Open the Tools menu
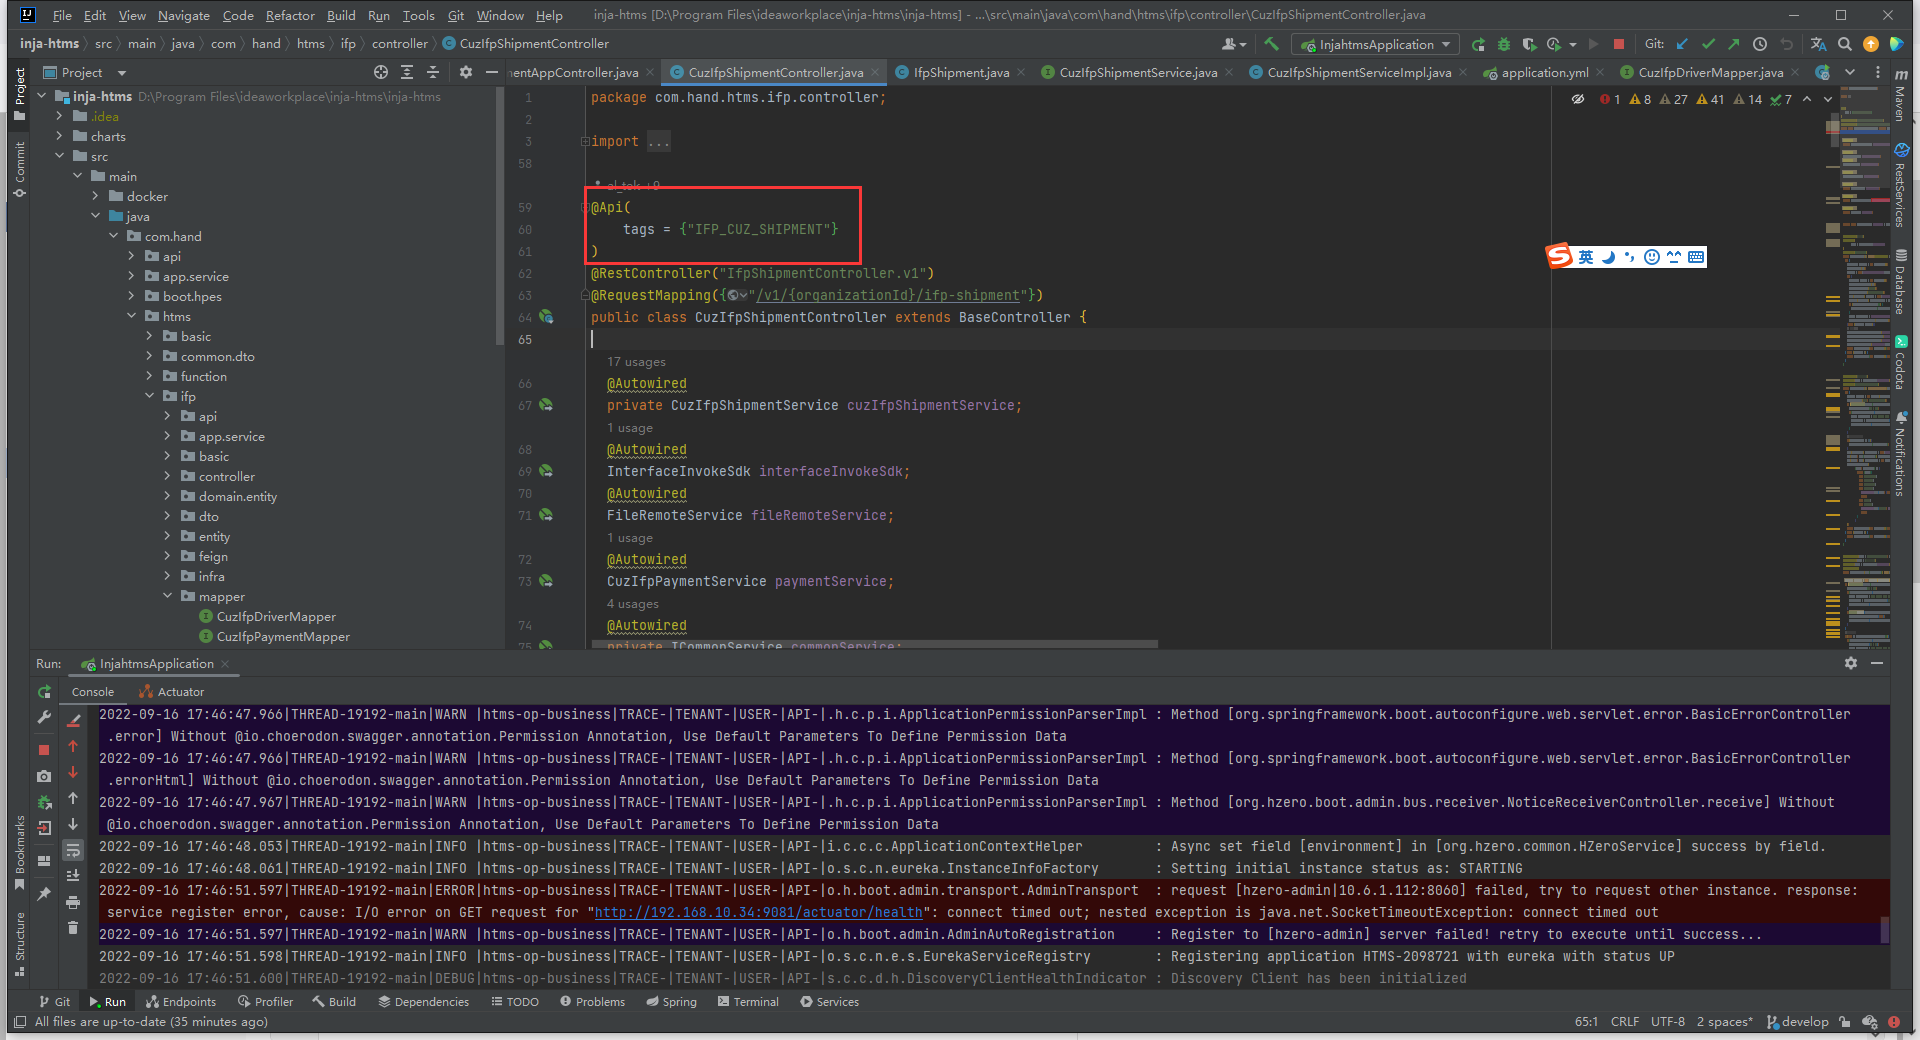 point(418,15)
